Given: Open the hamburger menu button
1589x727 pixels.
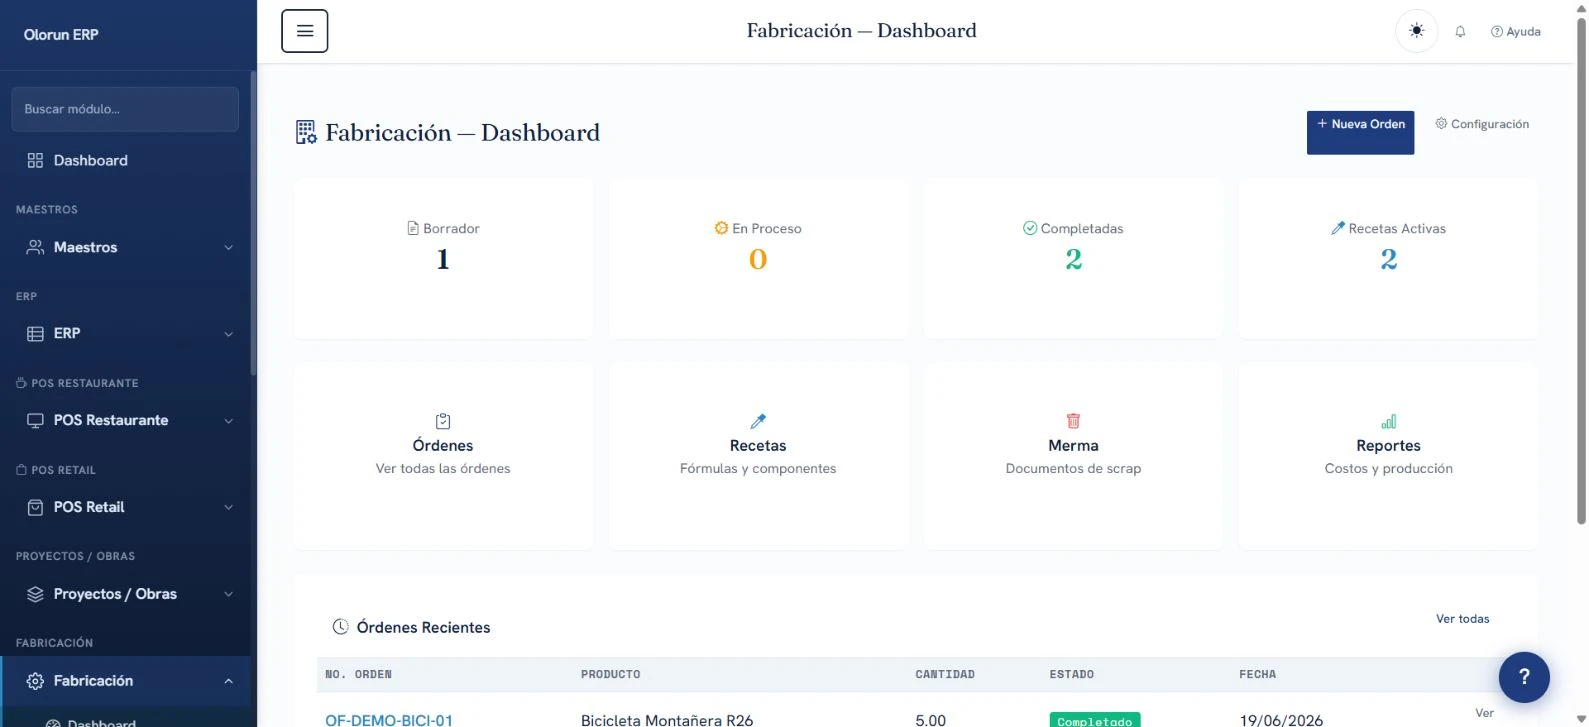Looking at the screenshot, I should [304, 31].
